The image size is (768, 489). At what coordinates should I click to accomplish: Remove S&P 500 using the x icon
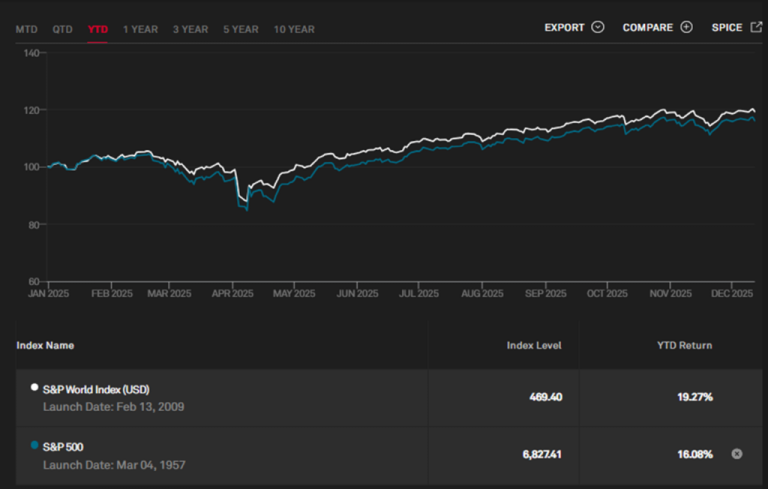click(737, 454)
